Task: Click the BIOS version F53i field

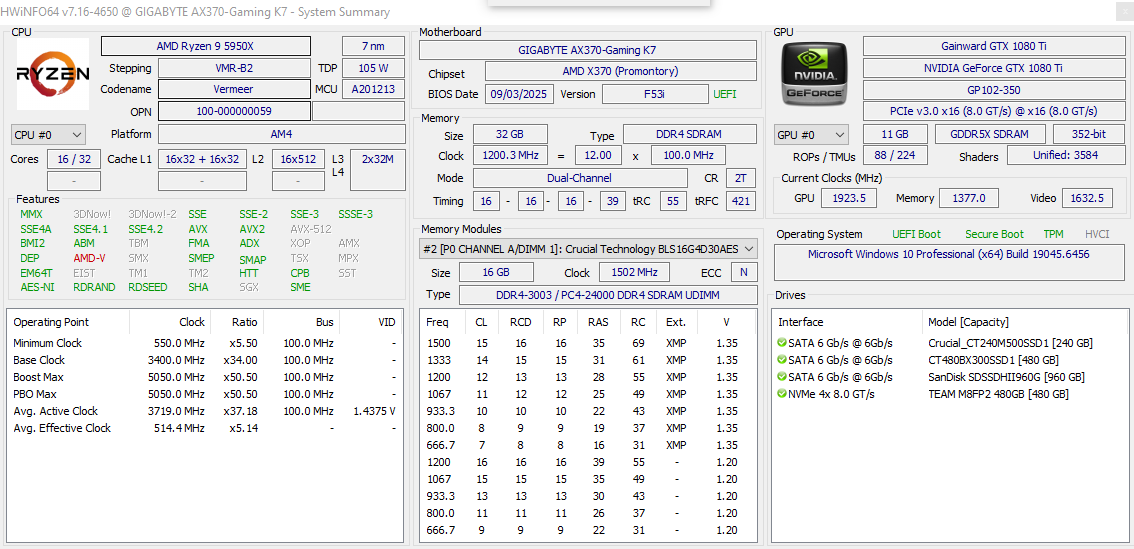Action: coord(655,94)
